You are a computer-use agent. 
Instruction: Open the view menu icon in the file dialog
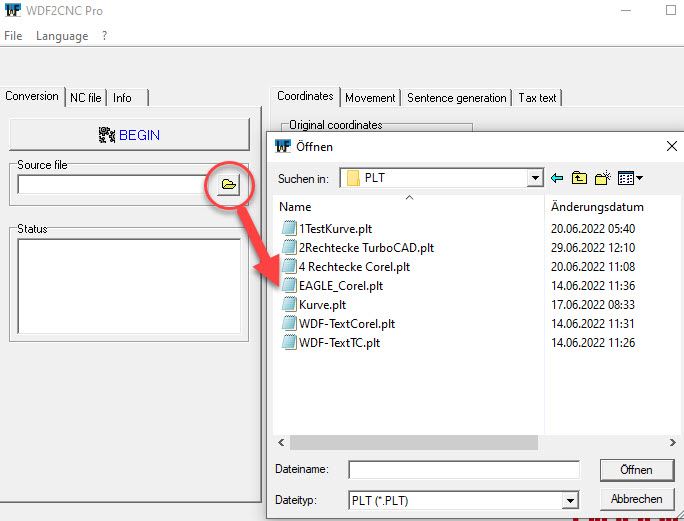click(x=630, y=178)
